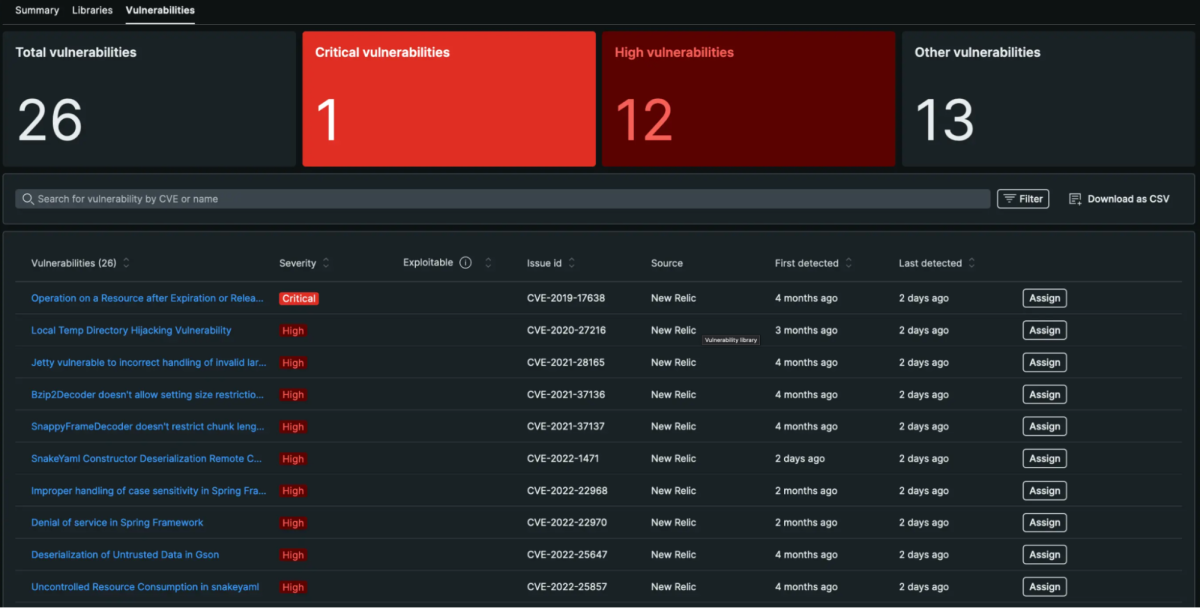
Task: Click the Source column header
Action: pyautogui.click(x=666, y=262)
